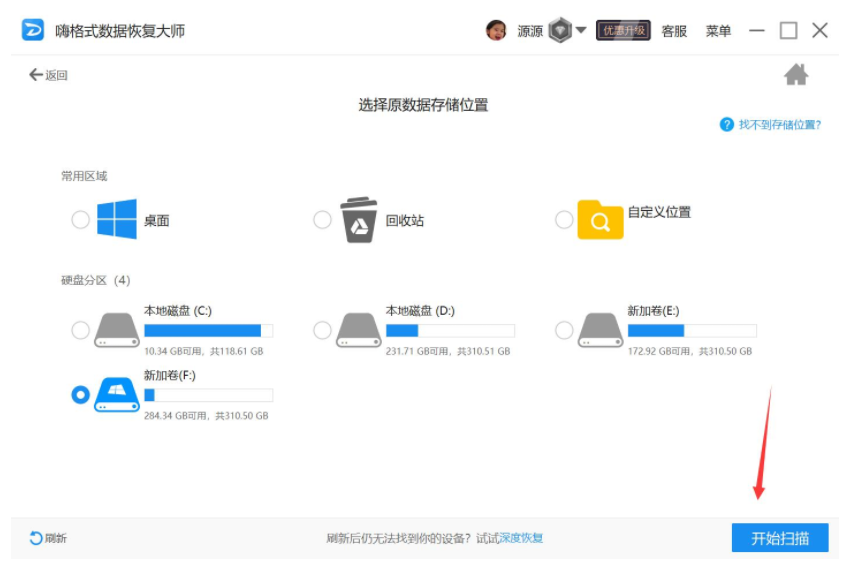This screenshot has width=855, height=569.
Task: Click the local disk C: drive icon
Action: click(117, 330)
